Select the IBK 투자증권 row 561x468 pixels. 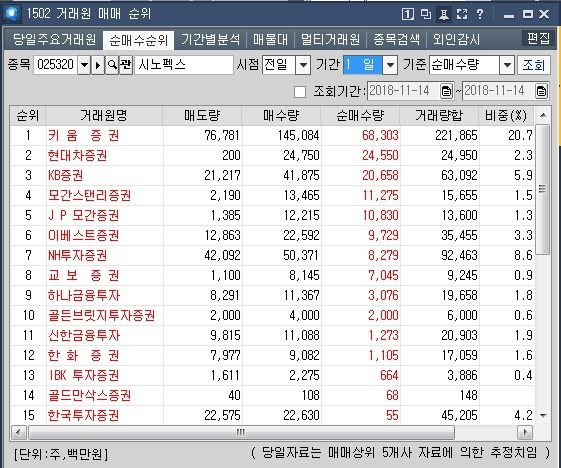pos(272,376)
